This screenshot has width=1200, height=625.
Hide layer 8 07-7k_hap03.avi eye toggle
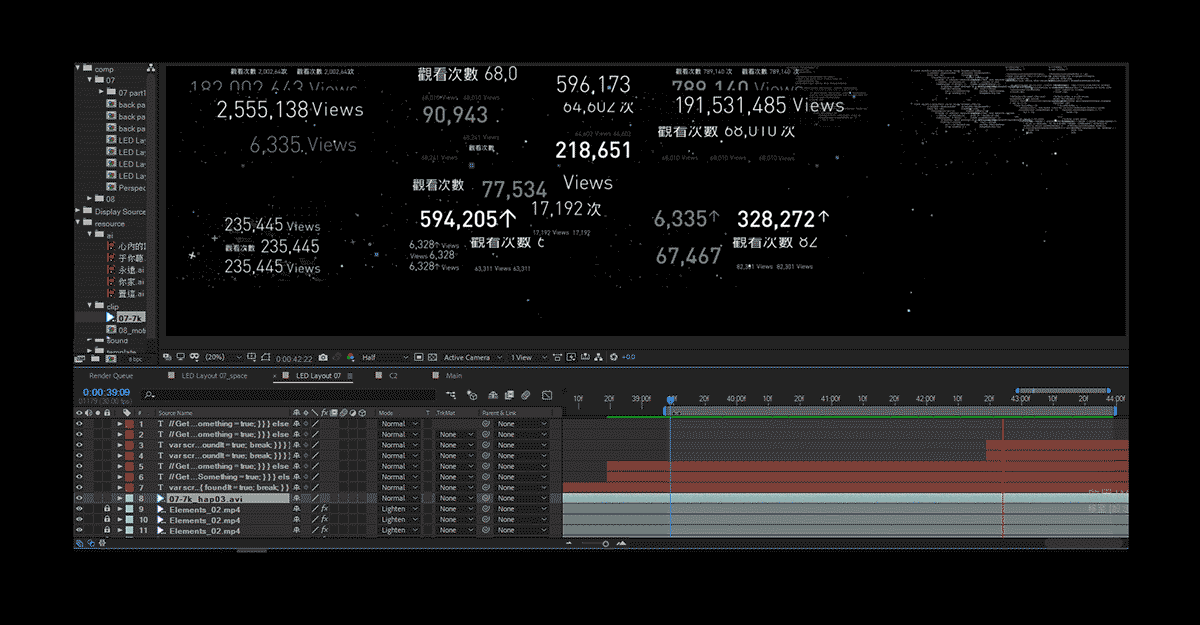[80, 498]
